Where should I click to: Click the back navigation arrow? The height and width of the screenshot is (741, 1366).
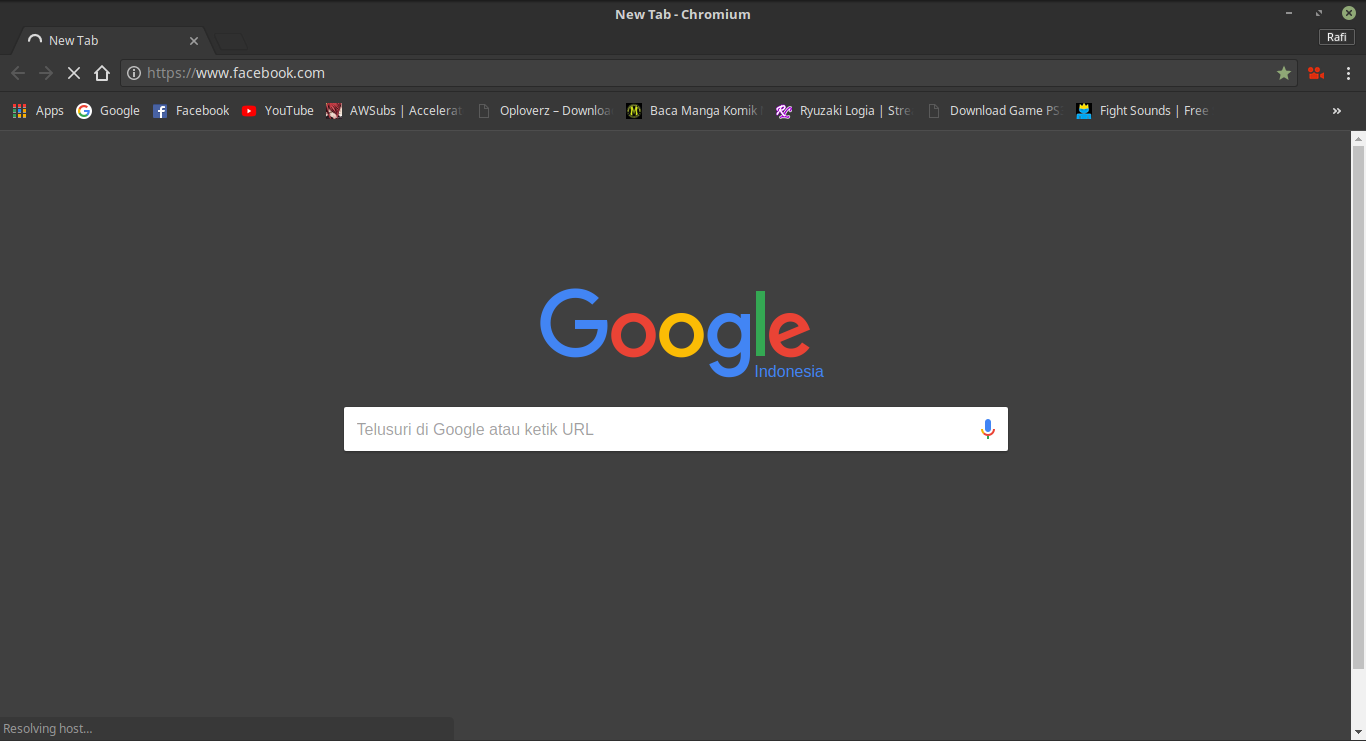(18, 72)
